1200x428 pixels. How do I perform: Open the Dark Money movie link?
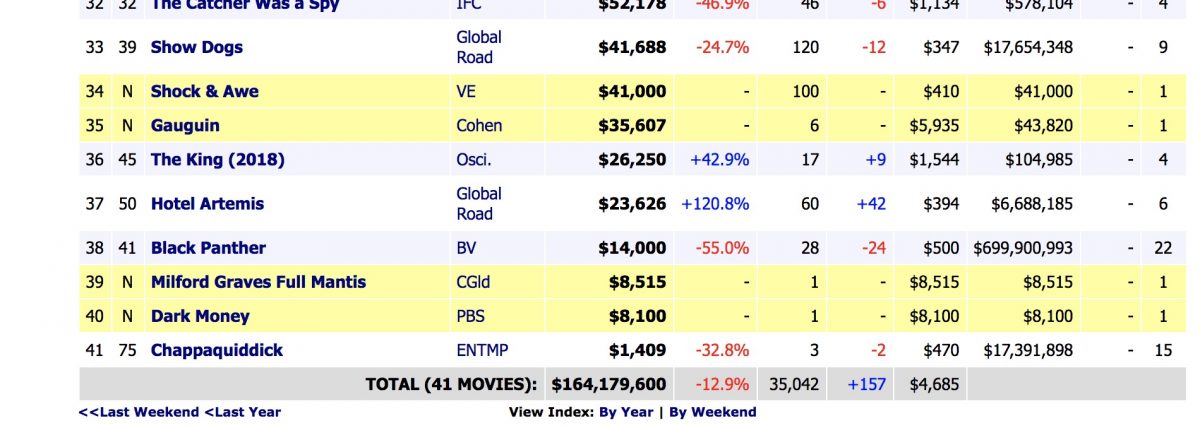[x=200, y=315]
